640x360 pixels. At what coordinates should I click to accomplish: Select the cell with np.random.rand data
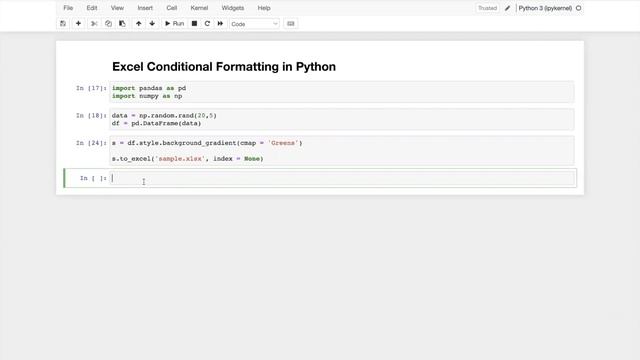tap(342, 120)
